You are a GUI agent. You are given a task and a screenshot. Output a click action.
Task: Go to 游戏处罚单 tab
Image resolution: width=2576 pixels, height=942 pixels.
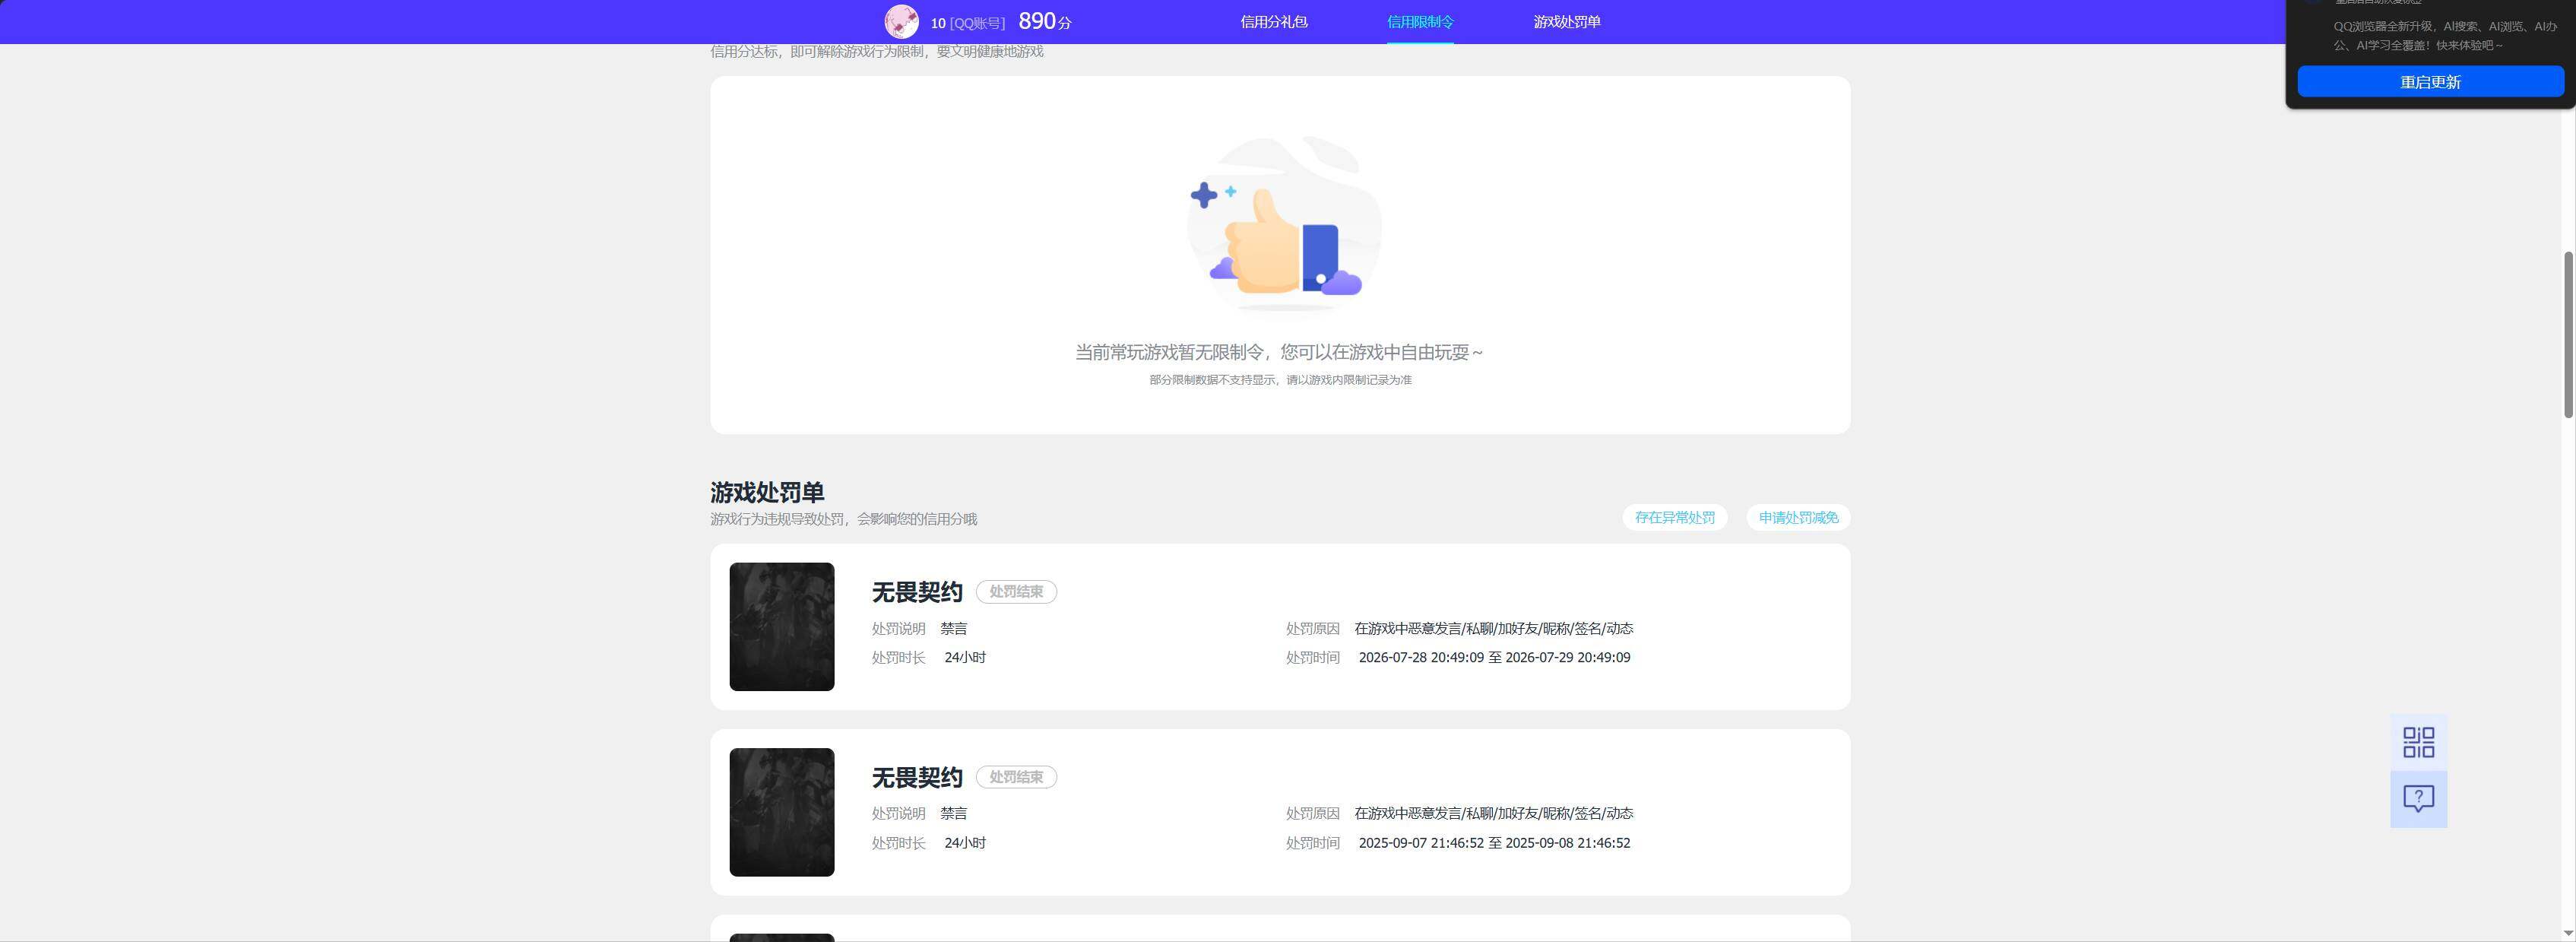pos(1566,22)
